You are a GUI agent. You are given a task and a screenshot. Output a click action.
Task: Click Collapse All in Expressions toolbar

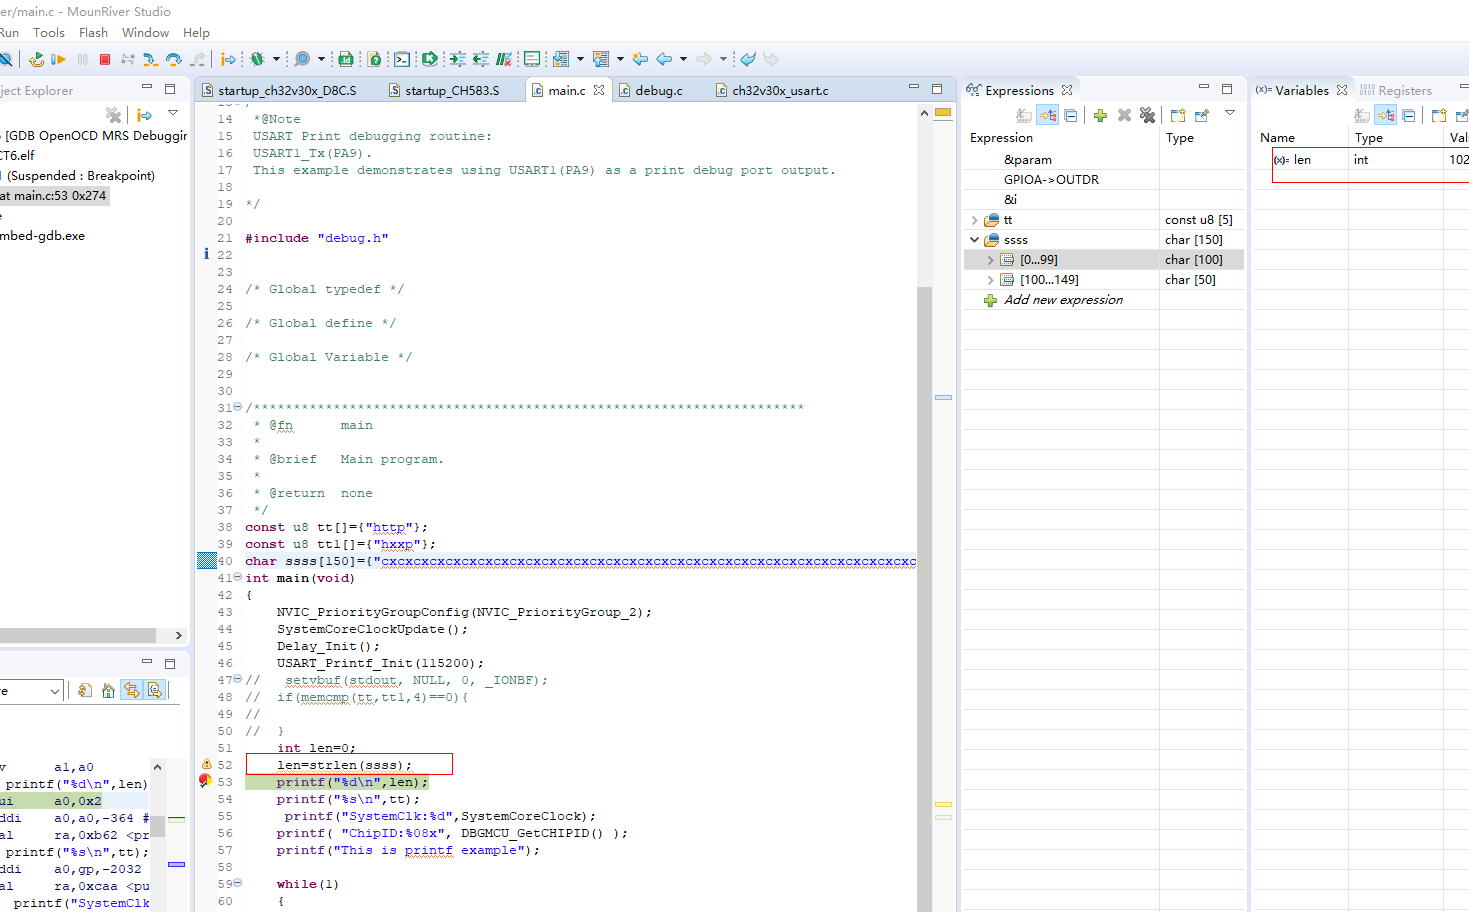[x=1071, y=116]
